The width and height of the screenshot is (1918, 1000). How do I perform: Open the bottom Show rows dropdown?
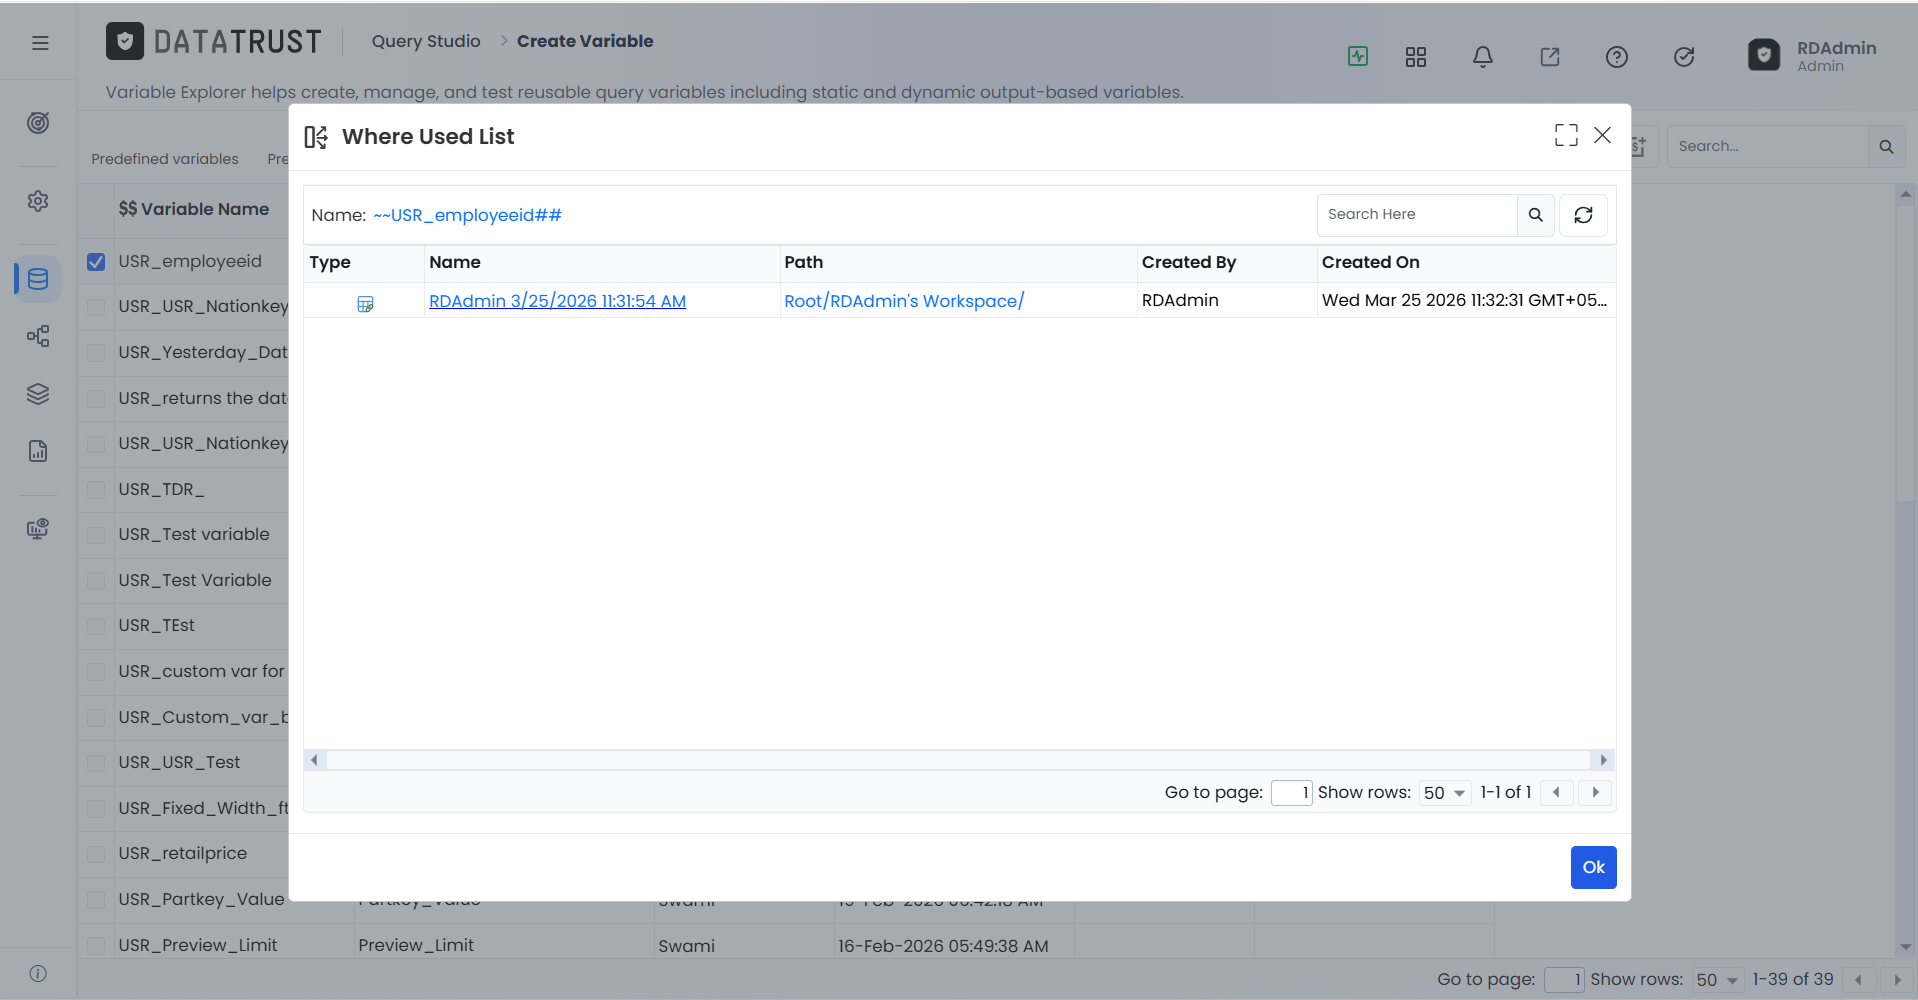[1718, 980]
